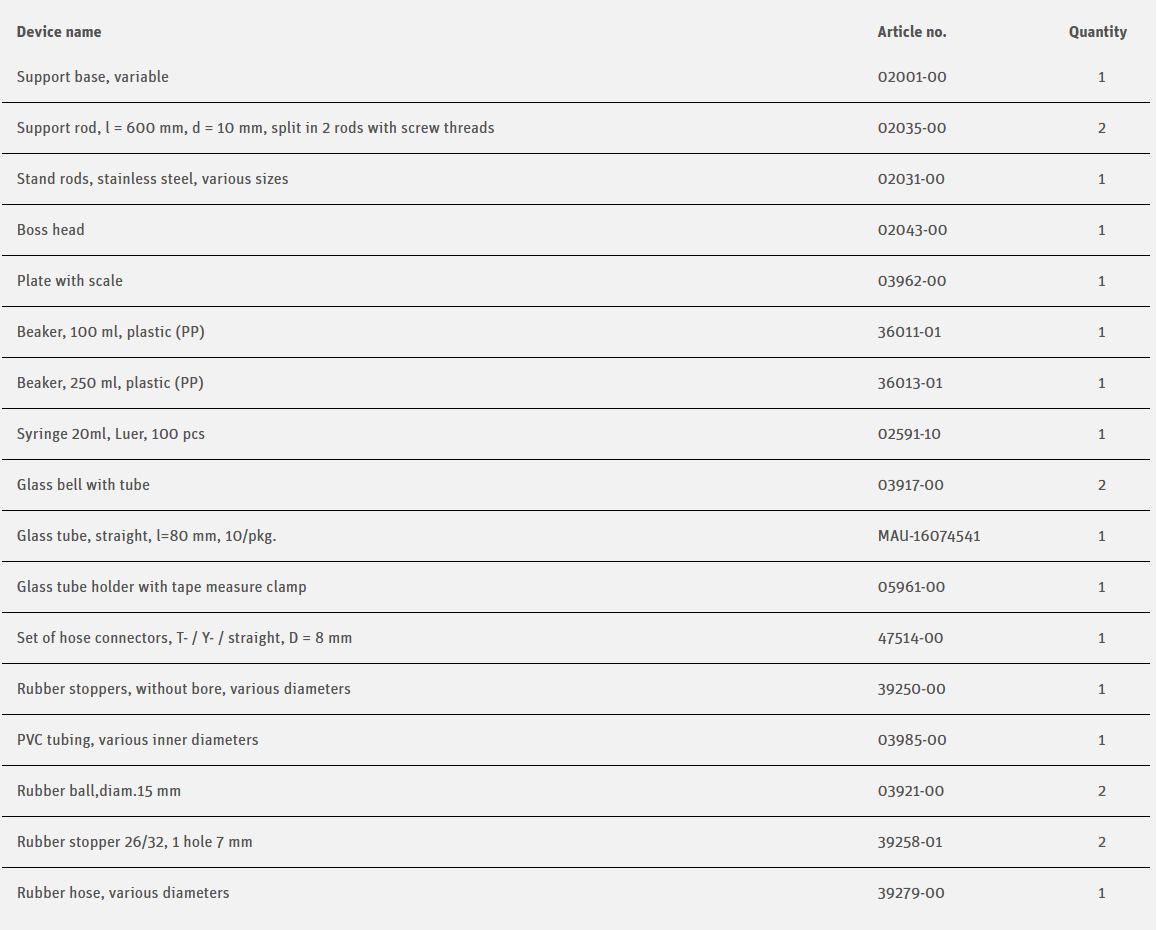The height and width of the screenshot is (930, 1157).
Task: Open Rubber hose, various diameters item
Action: pyautogui.click(x=123, y=893)
